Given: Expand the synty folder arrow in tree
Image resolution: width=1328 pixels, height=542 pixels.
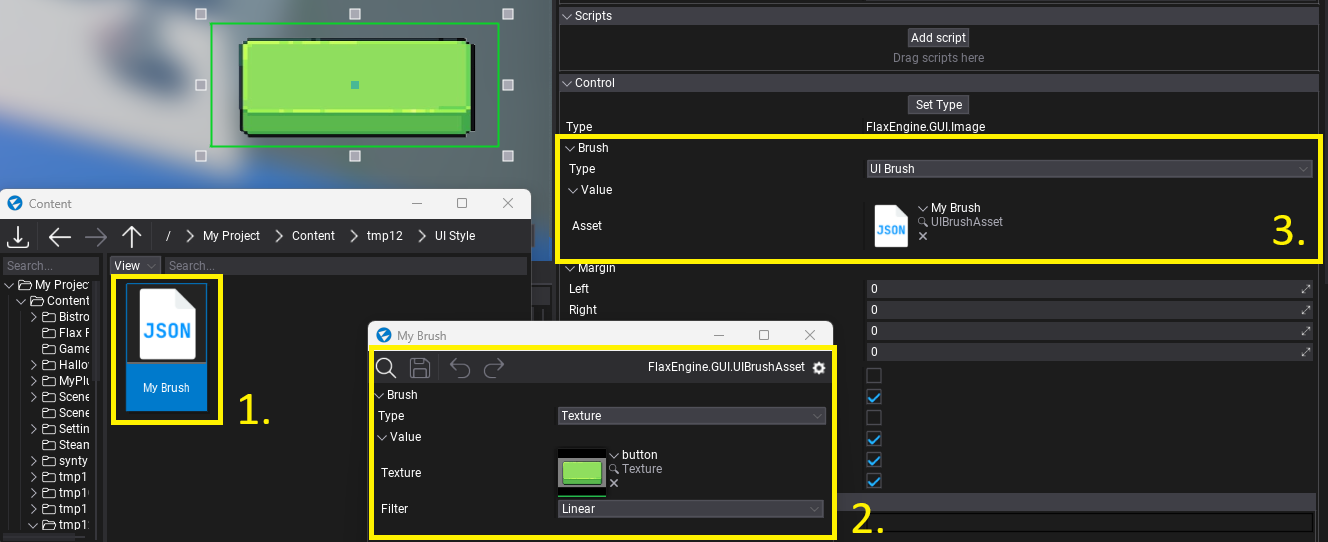Looking at the screenshot, I should [x=34, y=461].
